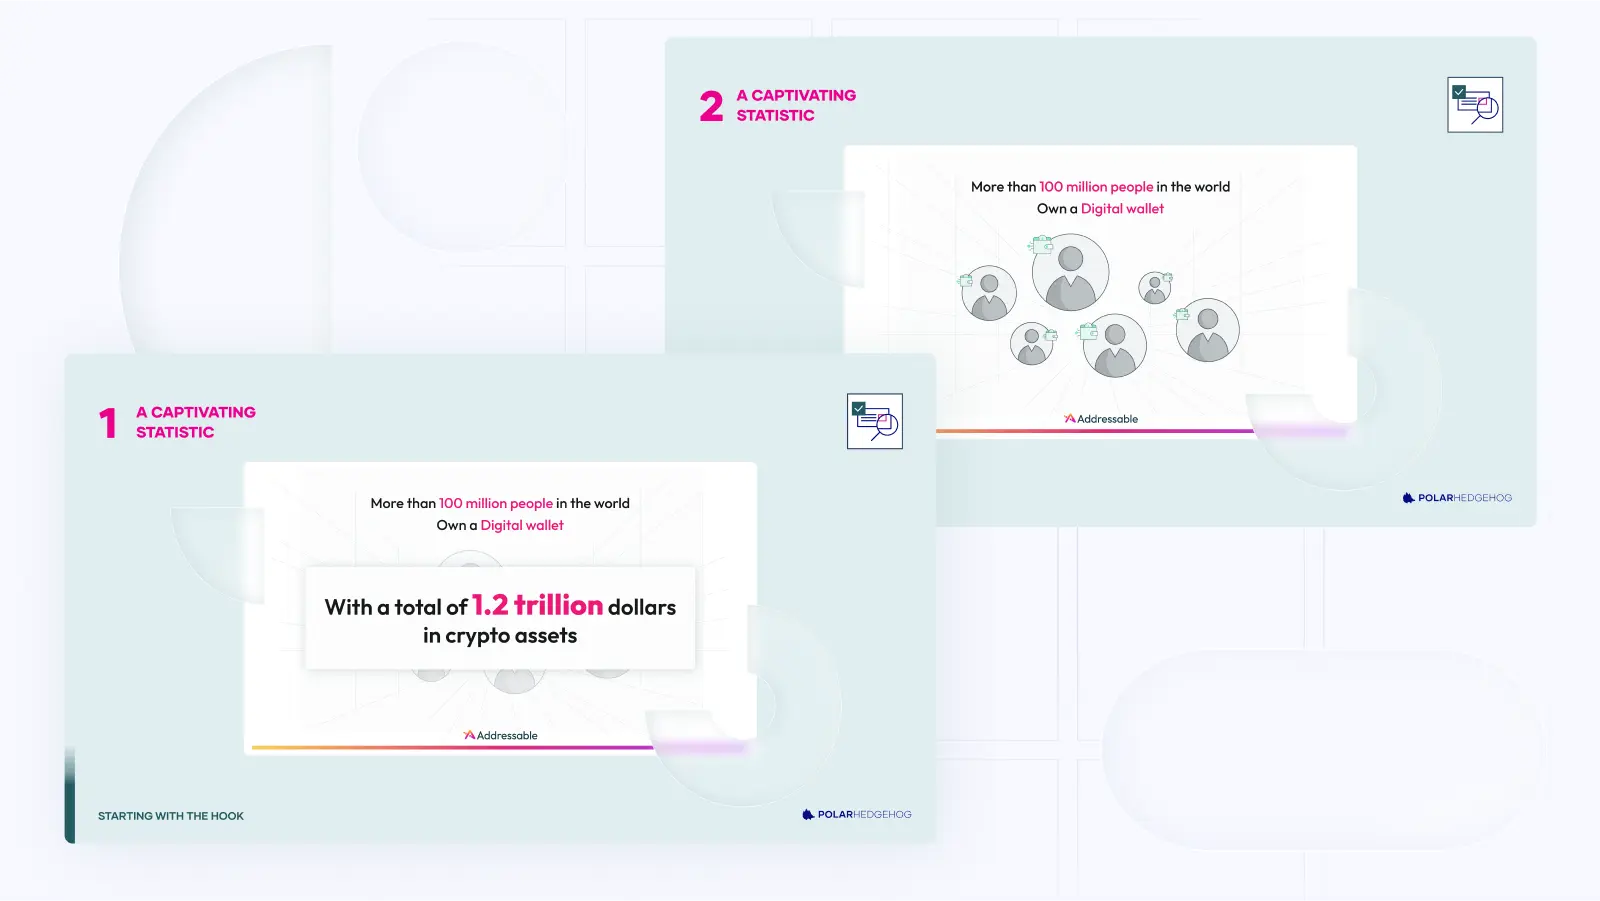This screenshot has height=901, width=1600.
Task: Click the document search icon on slide 2
Action: [1475, 105]
